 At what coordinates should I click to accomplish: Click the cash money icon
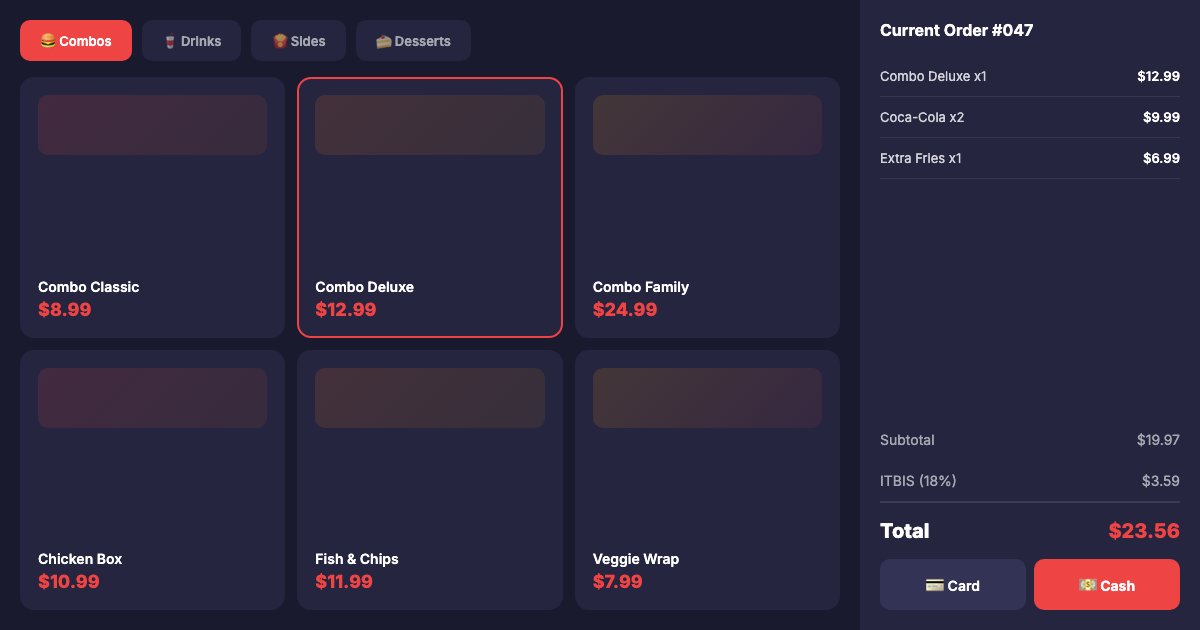tap(1088, 585)
